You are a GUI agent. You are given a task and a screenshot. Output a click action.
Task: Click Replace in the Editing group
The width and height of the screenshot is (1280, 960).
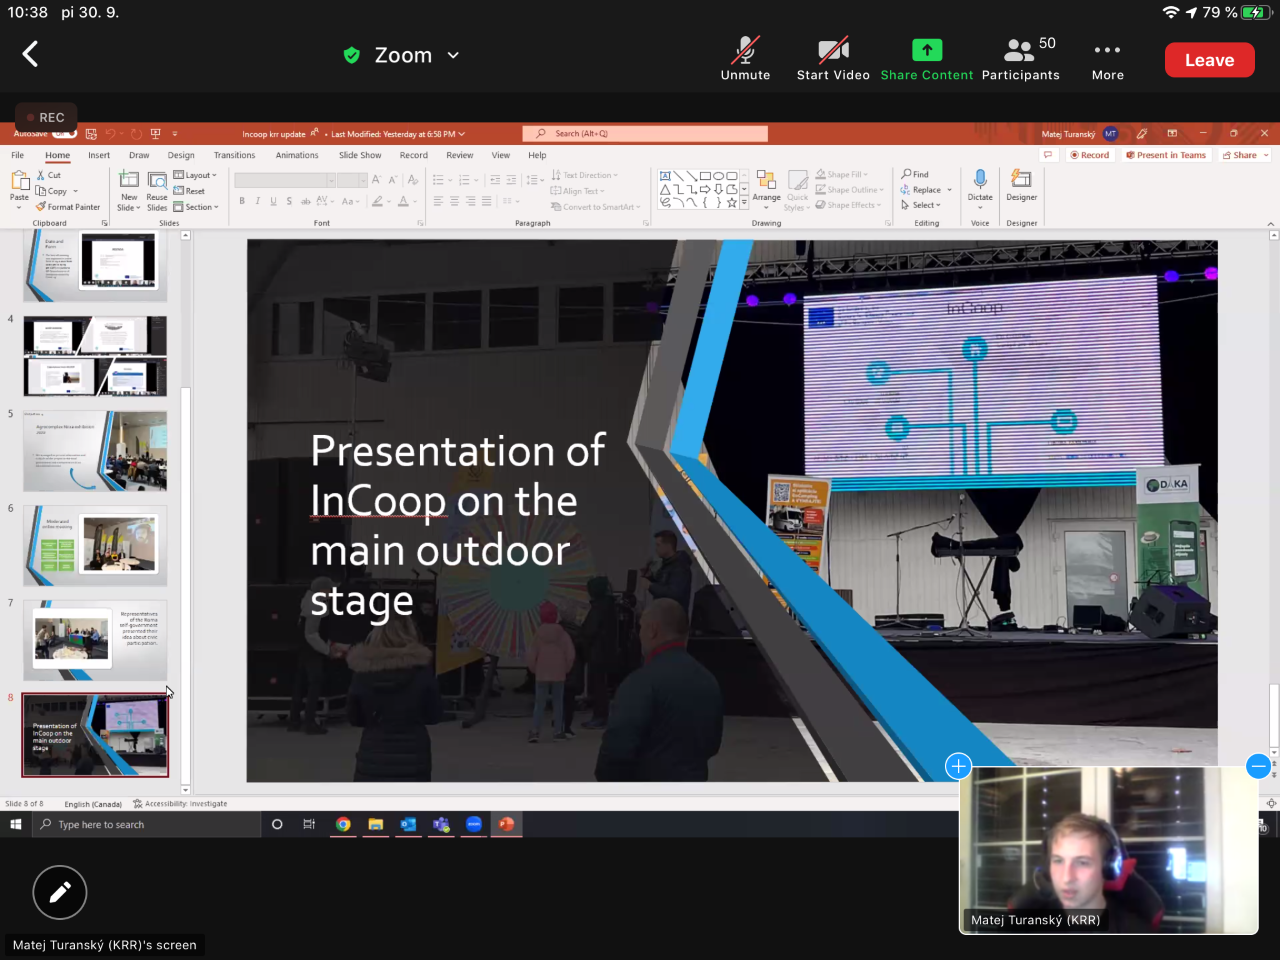(921, 190)
